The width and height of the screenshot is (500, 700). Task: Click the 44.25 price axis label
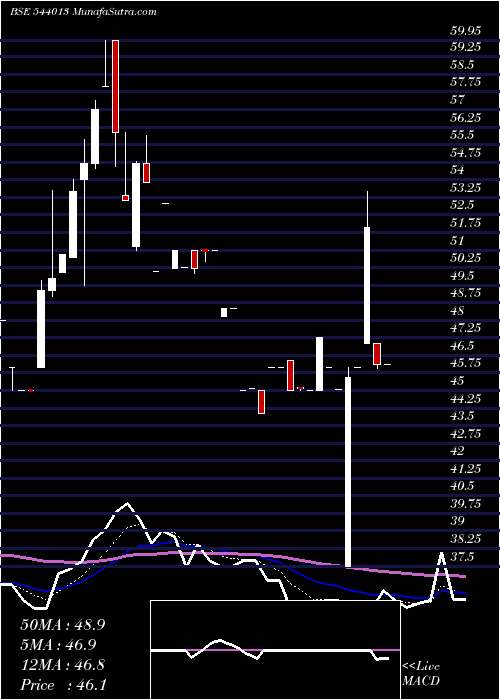(466, 399)
